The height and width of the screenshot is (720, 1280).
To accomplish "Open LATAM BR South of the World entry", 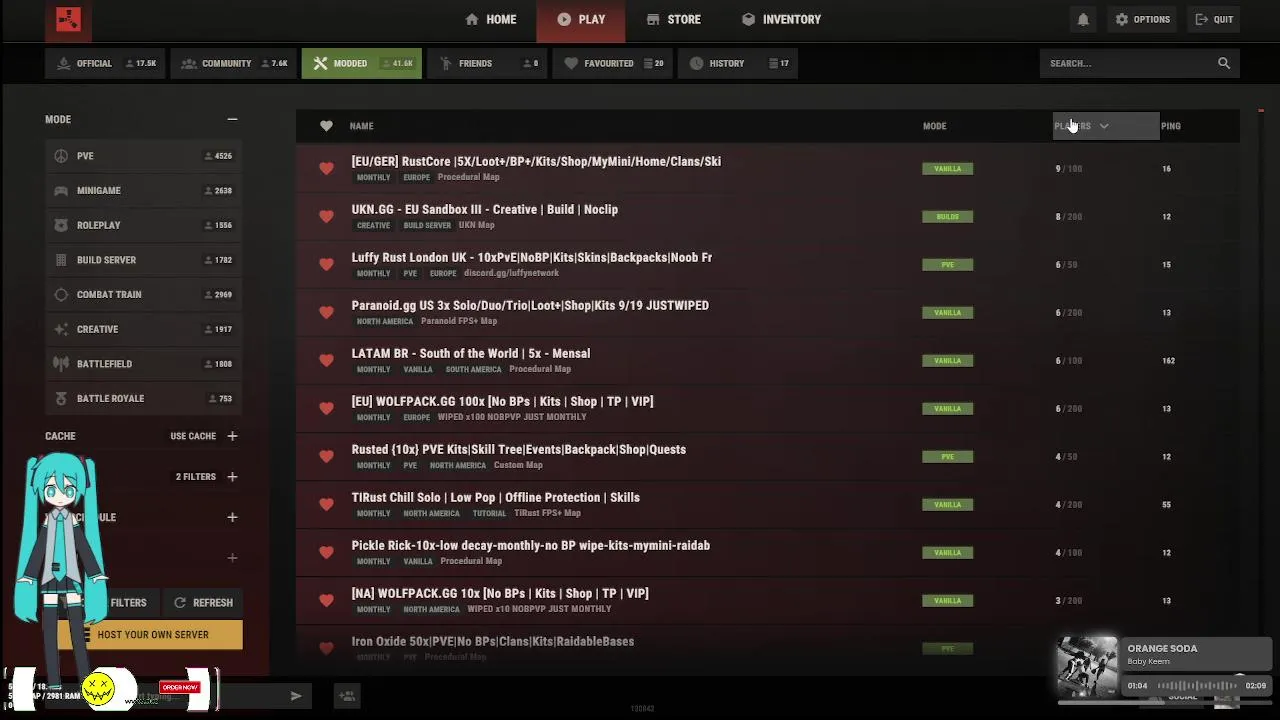I will coord(768,360).
